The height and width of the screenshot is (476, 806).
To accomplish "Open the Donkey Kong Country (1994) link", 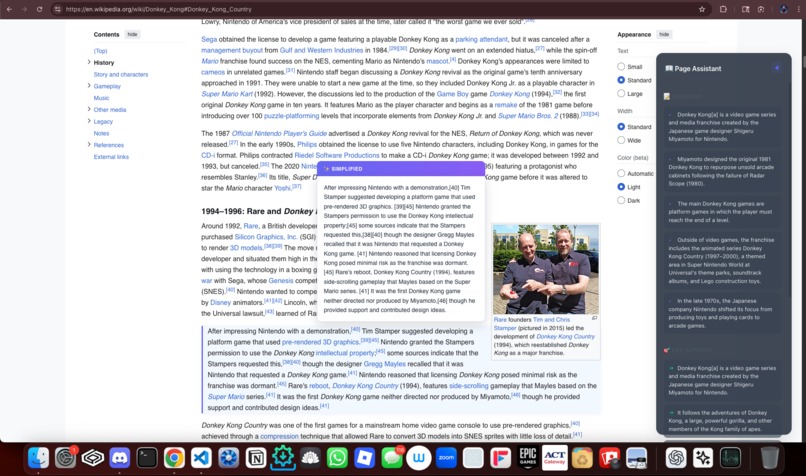I will click(365, 386).
